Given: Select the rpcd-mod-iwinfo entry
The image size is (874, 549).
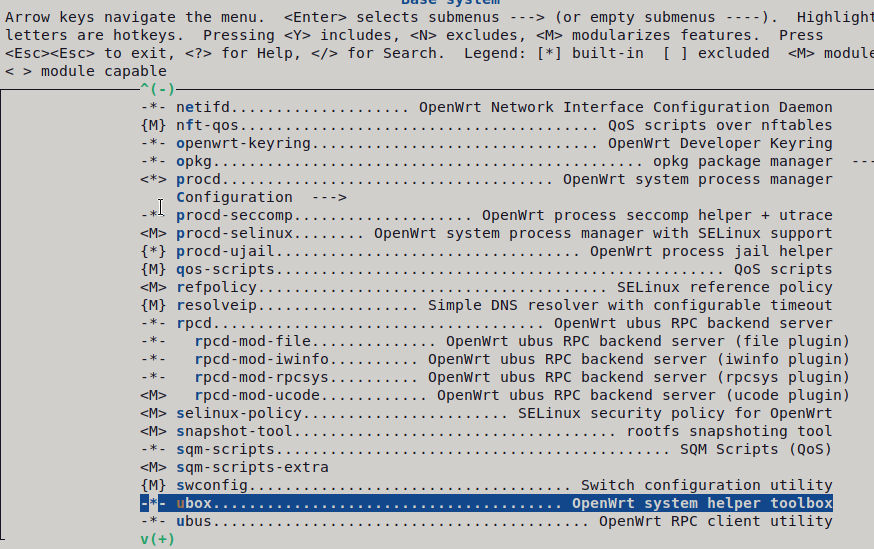Looking at the screenshot, I should point(522,359).
